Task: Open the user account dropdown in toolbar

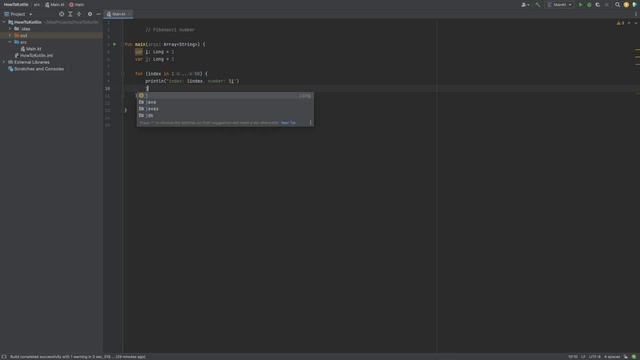Action: click(x=525, y=5)
